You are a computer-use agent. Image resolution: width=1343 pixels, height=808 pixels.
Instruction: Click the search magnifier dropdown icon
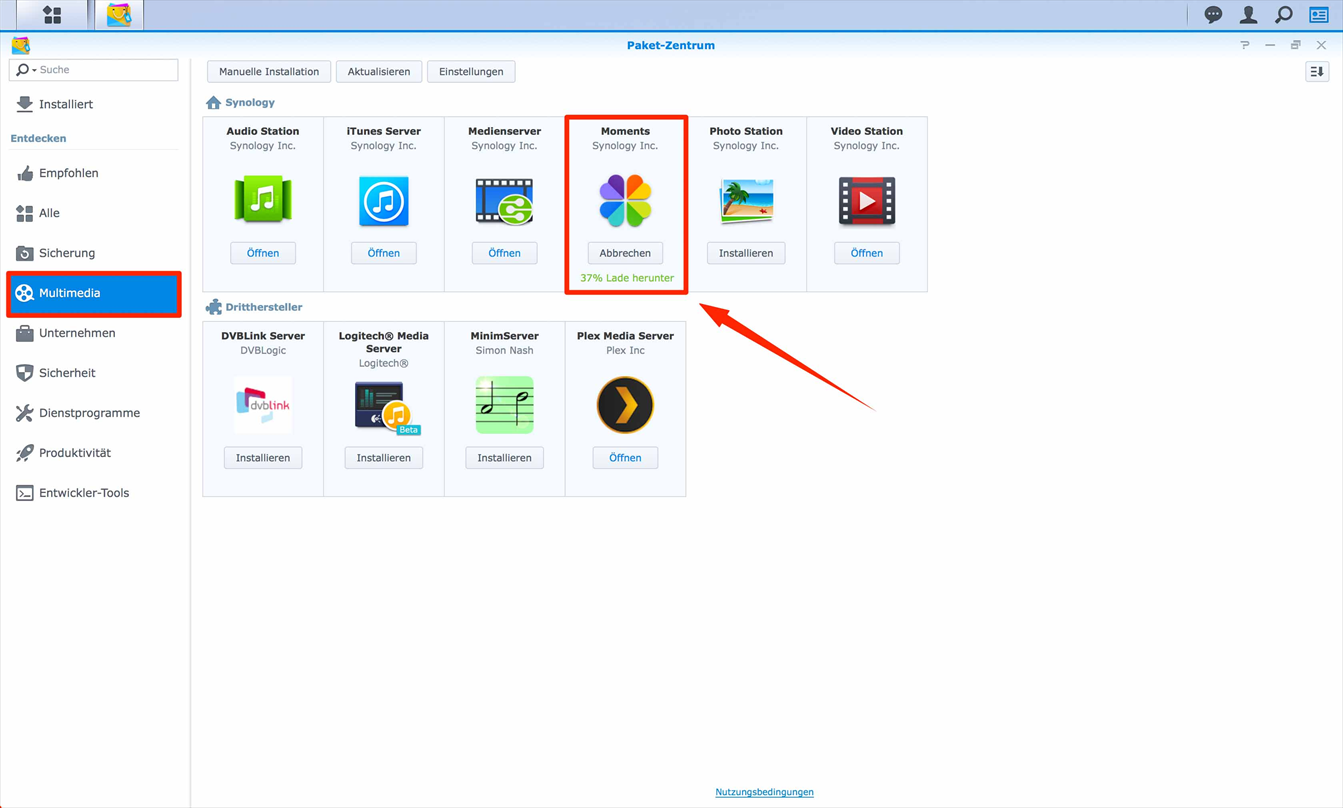click(x=25, y=70)
